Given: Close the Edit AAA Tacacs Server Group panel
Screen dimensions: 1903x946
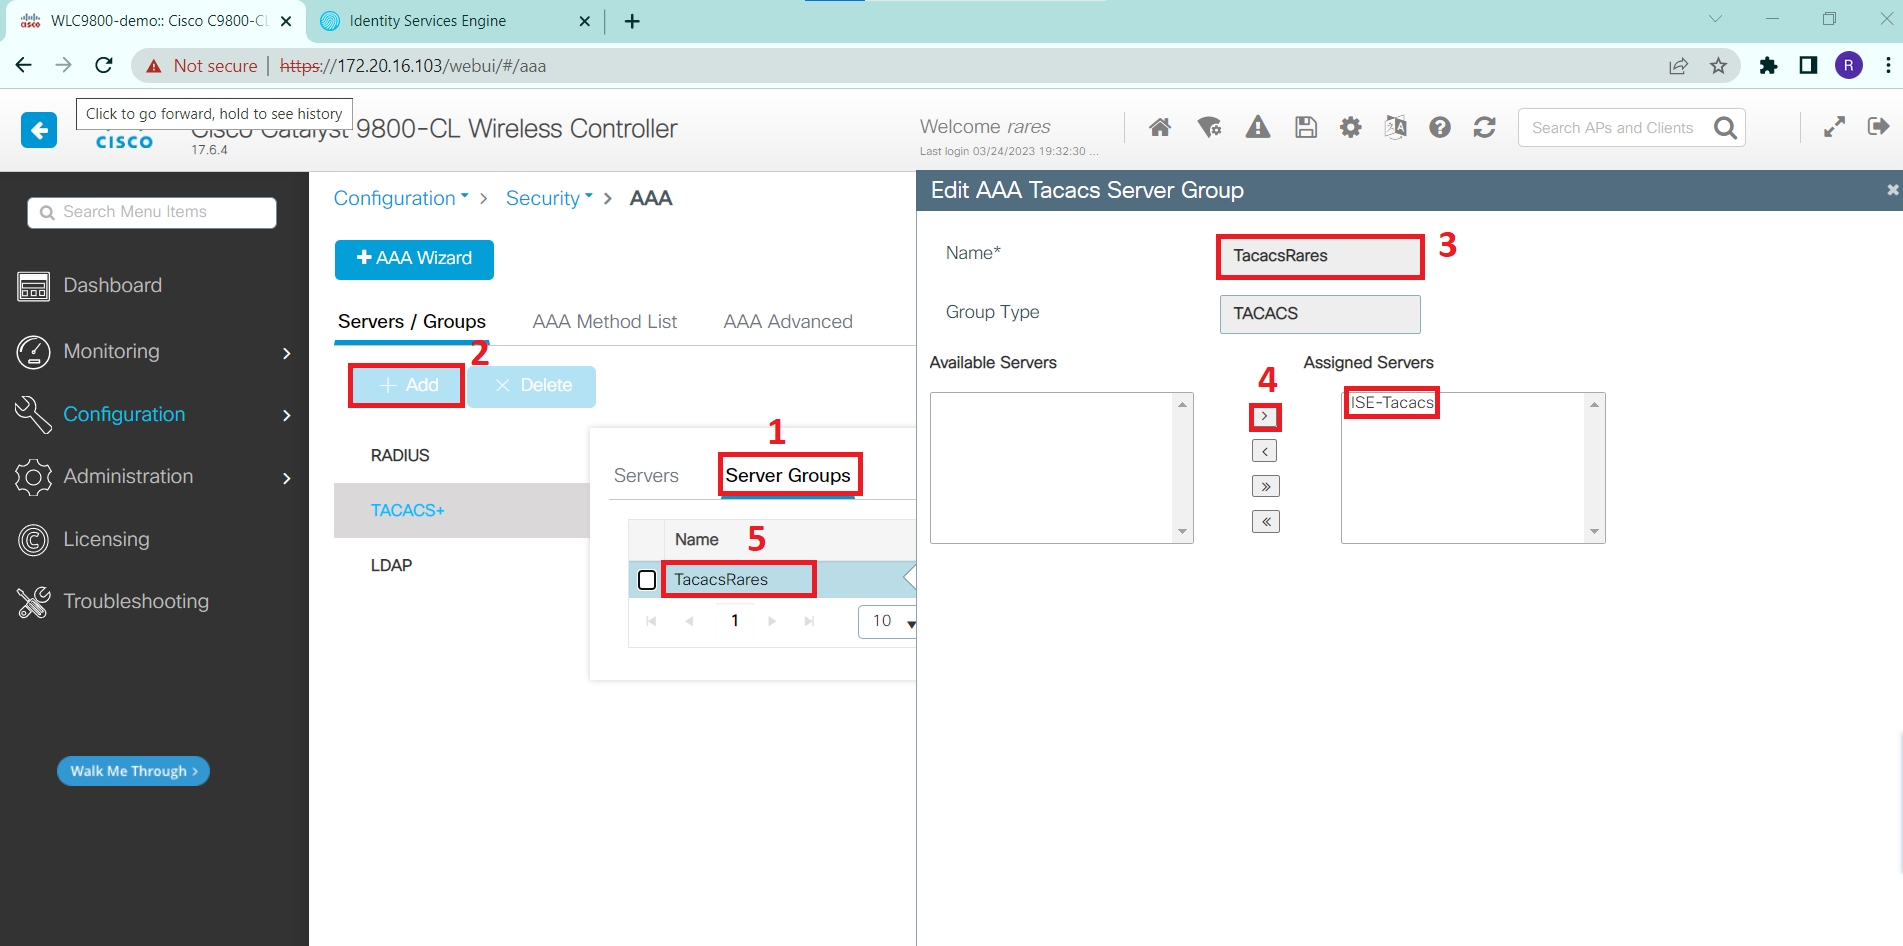Looking at the screenshot, I should tap(1892, 190).
